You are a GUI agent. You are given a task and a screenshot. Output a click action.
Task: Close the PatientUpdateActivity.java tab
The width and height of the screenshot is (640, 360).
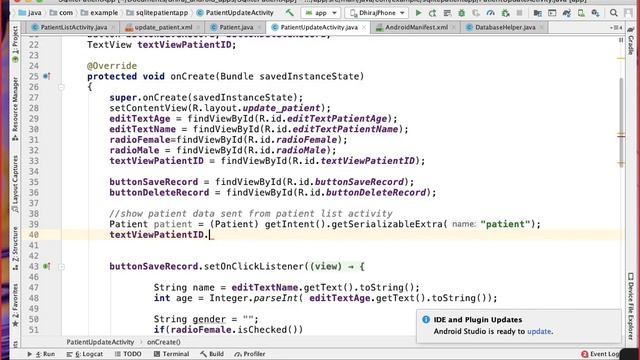[364, 27]
